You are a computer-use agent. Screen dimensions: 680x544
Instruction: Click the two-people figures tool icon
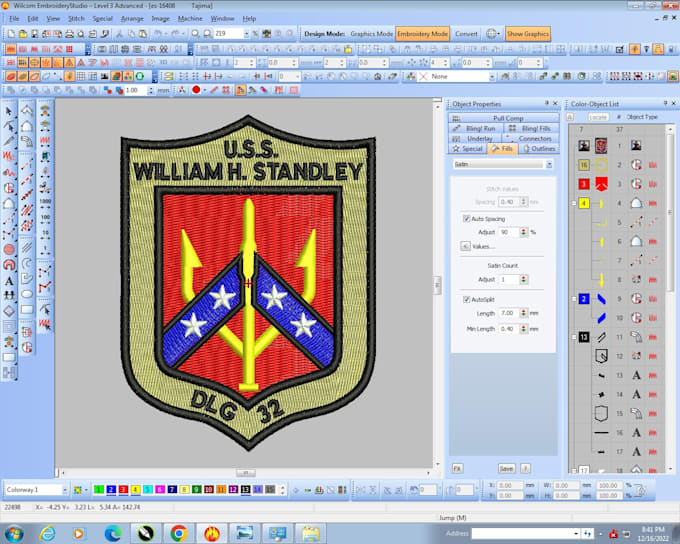(x=9, y=295)
